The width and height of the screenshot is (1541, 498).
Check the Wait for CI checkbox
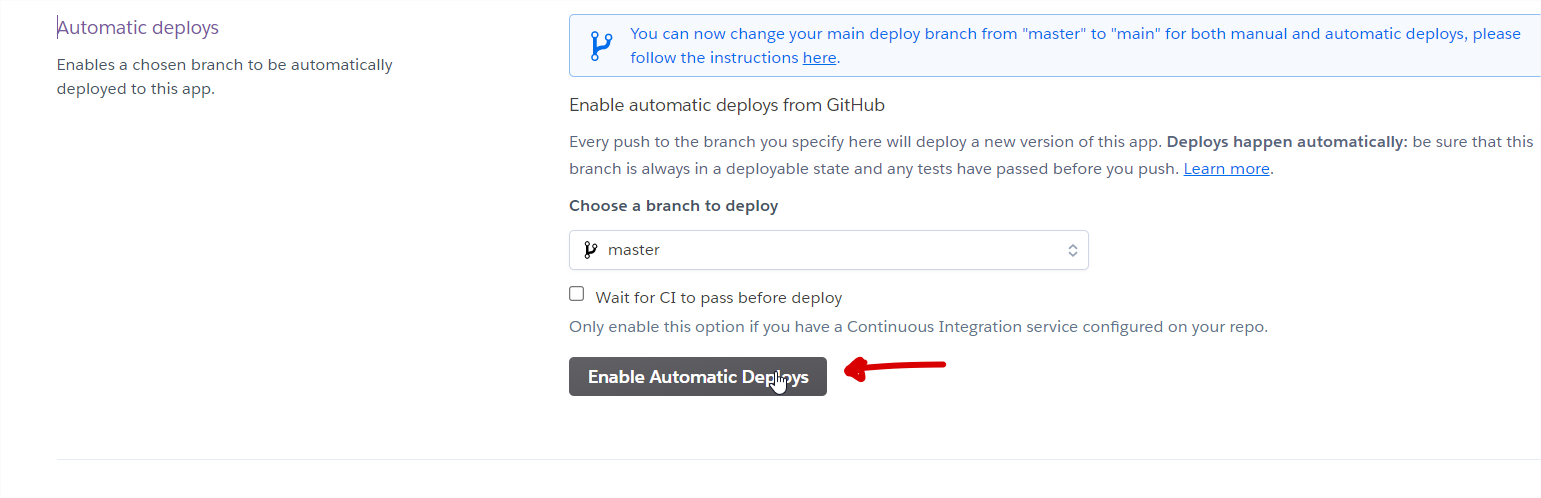pyautogui.click(x=576, y=294)
